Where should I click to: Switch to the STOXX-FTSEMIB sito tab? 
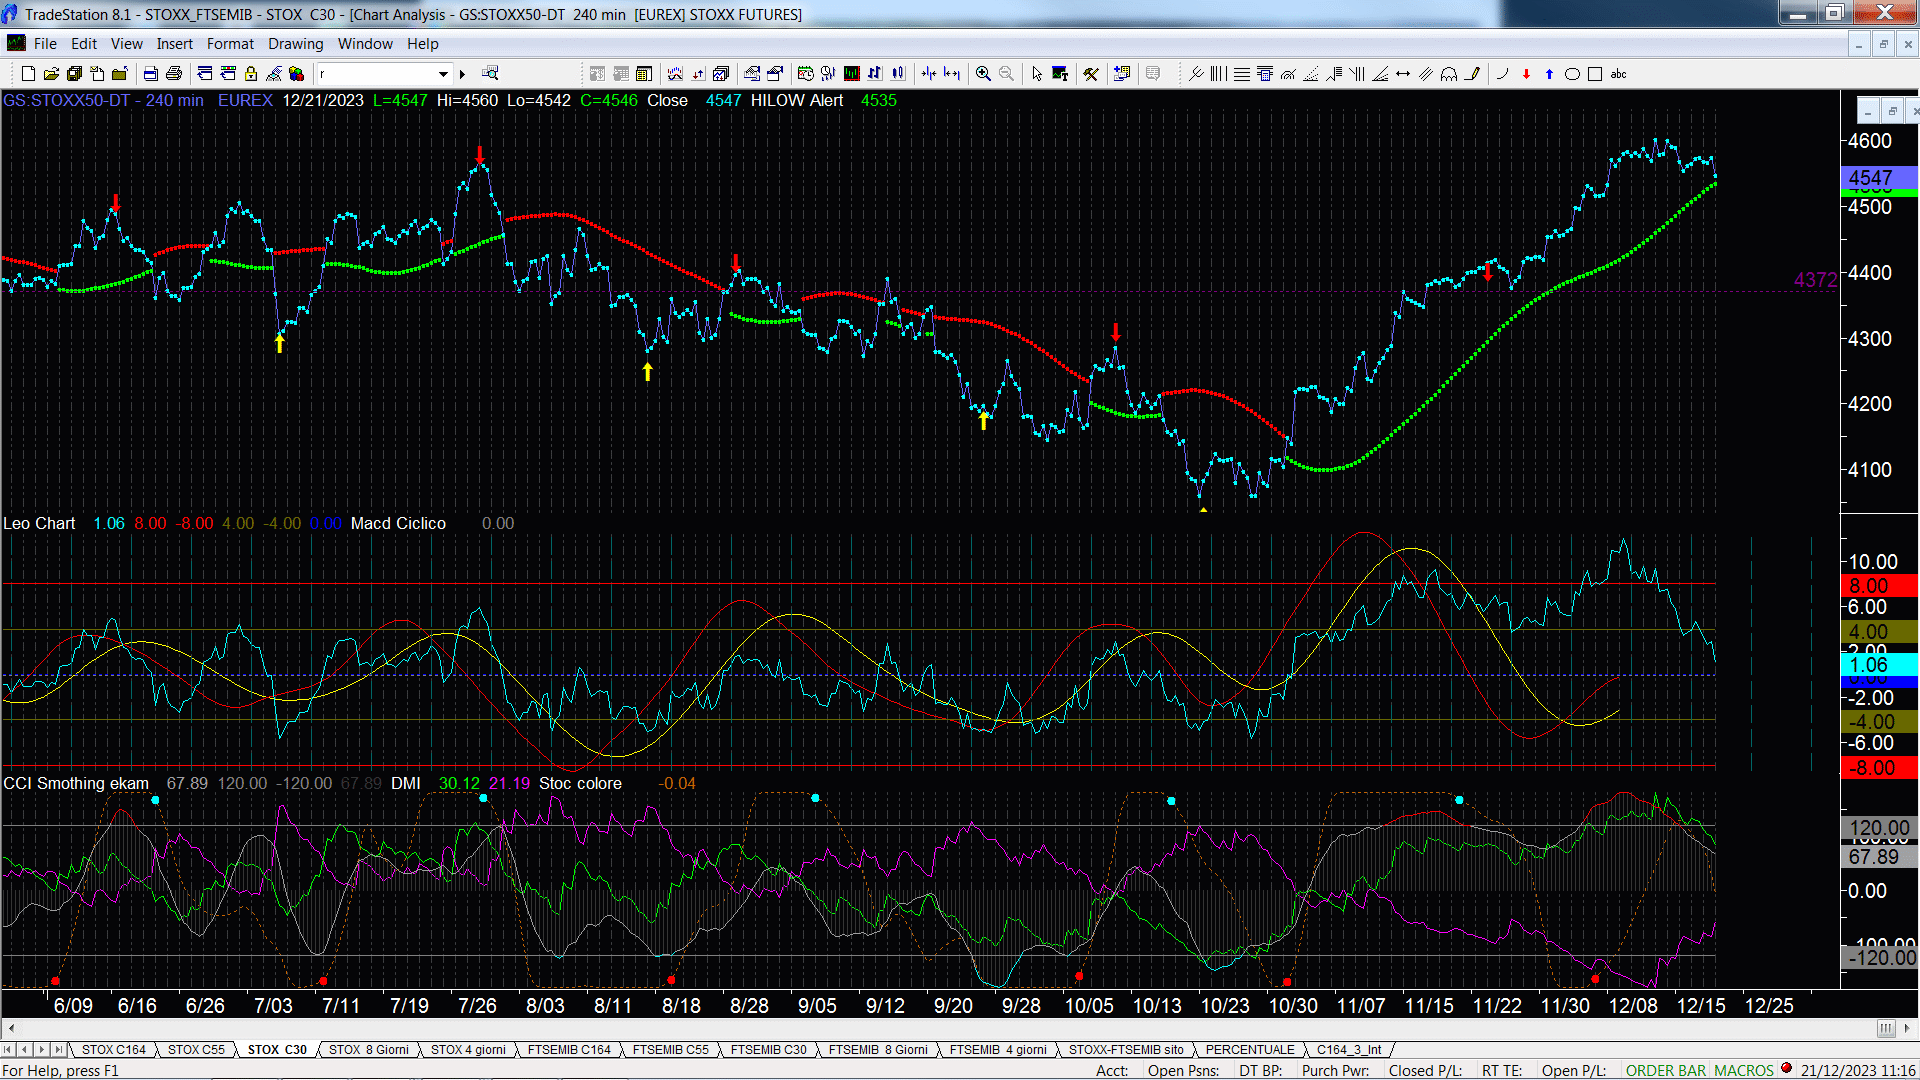click(x=1125, y=1050)
